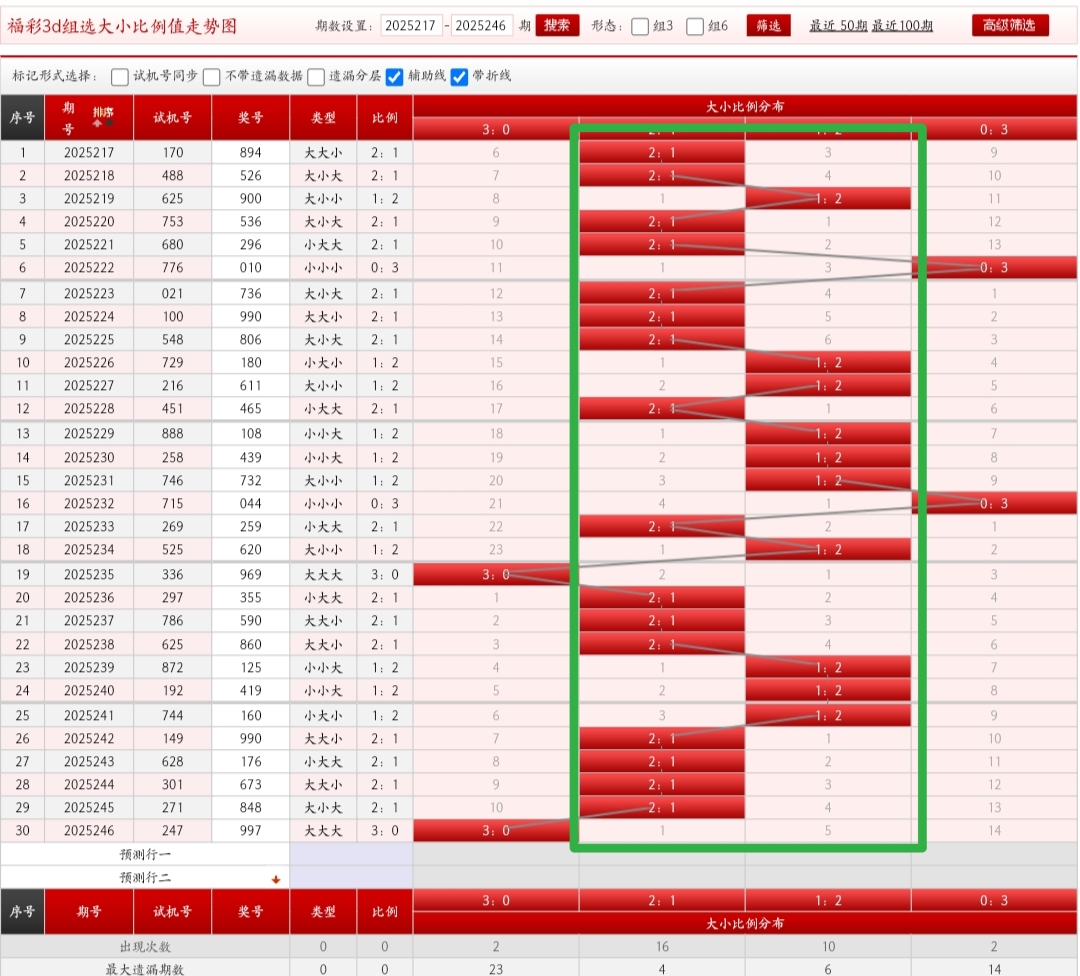Uncheck the 辅助线 checkbox
Image resolution: width=1080 pixels, height=976 pixels.
[x=395, y=77]
